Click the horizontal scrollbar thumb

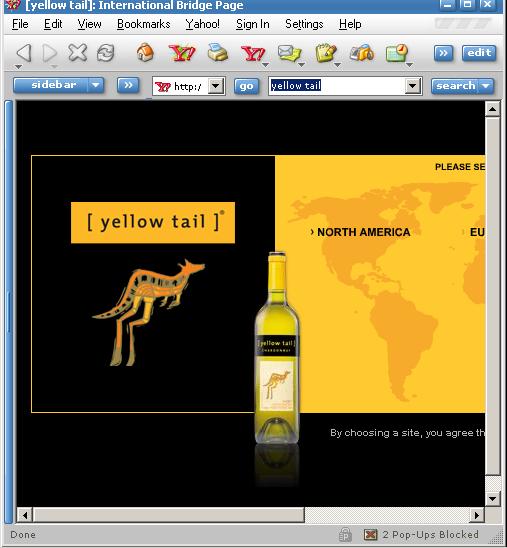[168, 515]
